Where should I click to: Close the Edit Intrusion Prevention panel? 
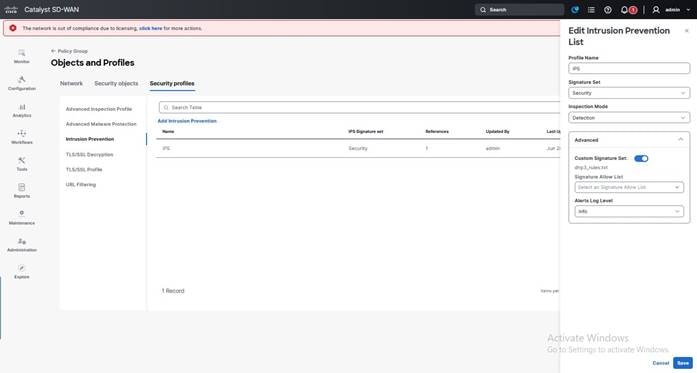(686, 31)
